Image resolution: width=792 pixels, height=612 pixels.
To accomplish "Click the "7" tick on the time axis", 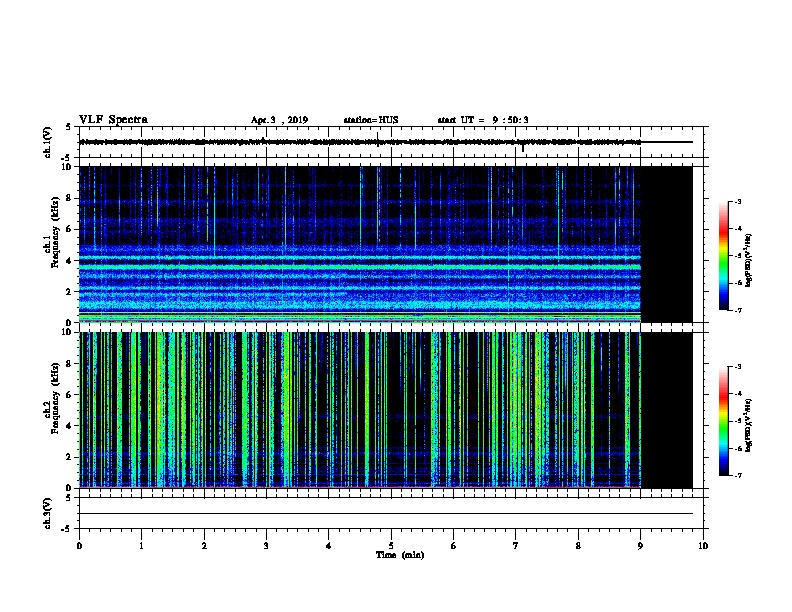I will [x=516, y=546].
